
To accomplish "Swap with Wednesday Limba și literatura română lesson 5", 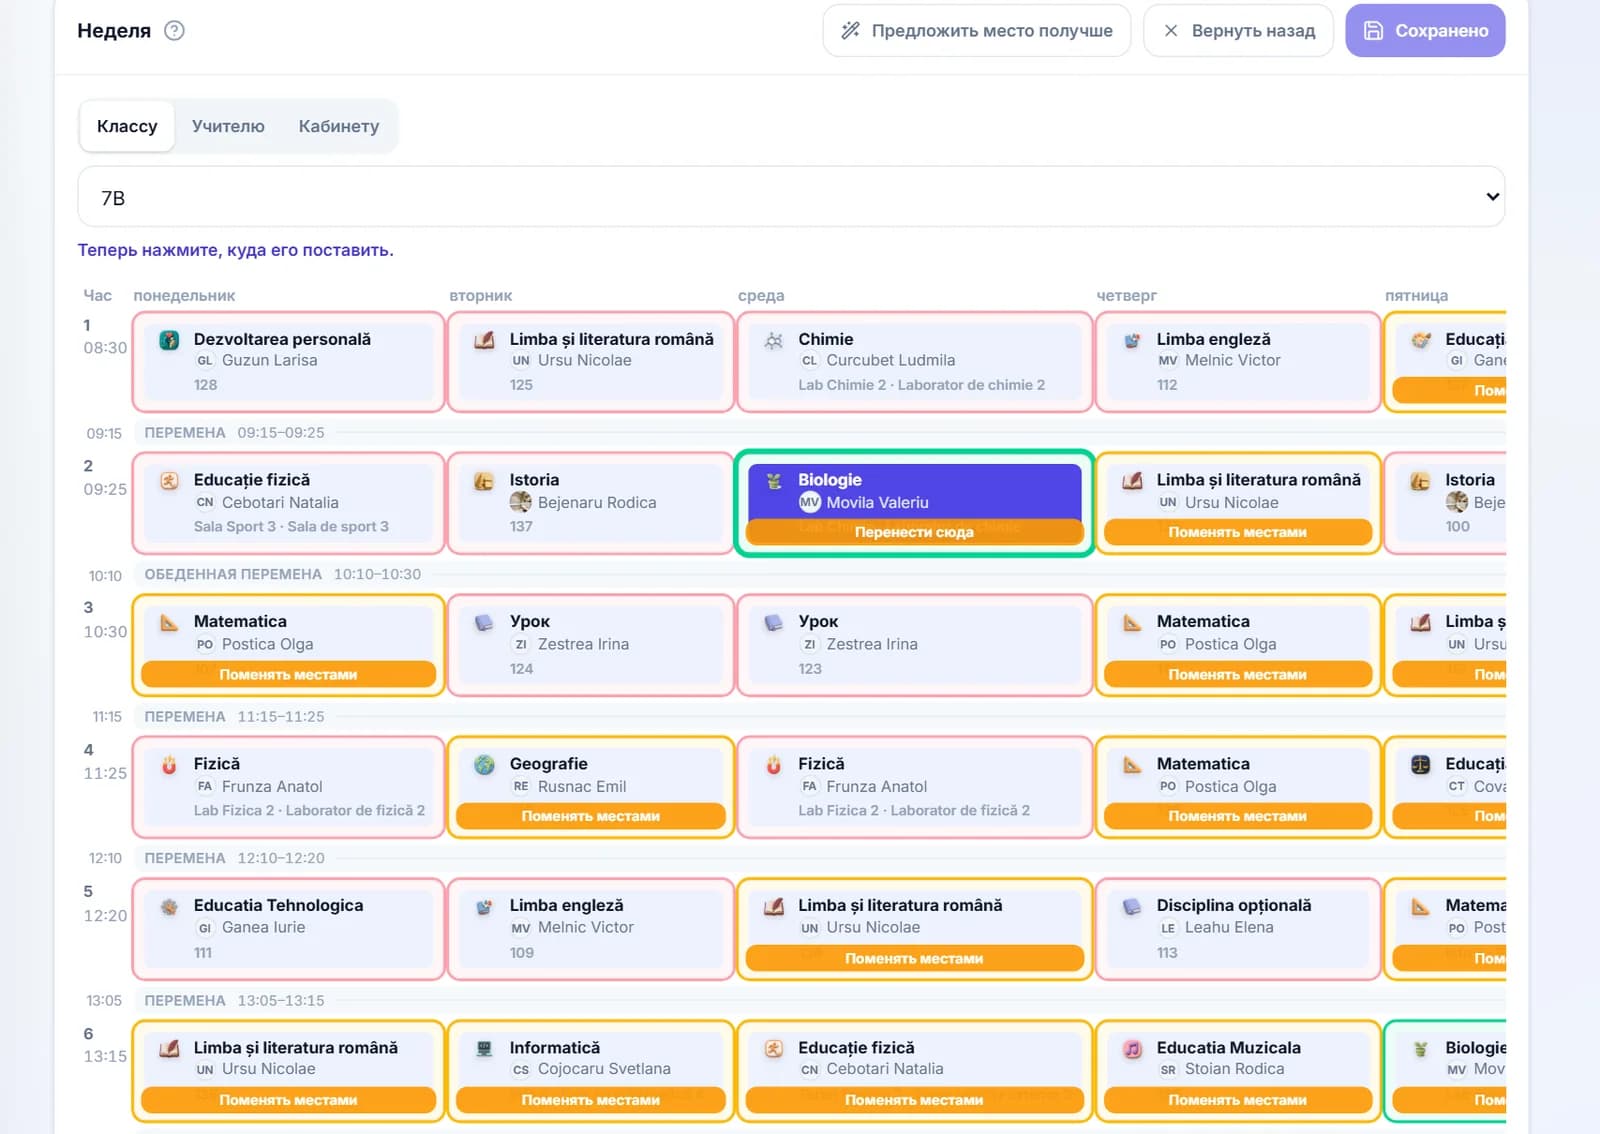I will [914, 958].
